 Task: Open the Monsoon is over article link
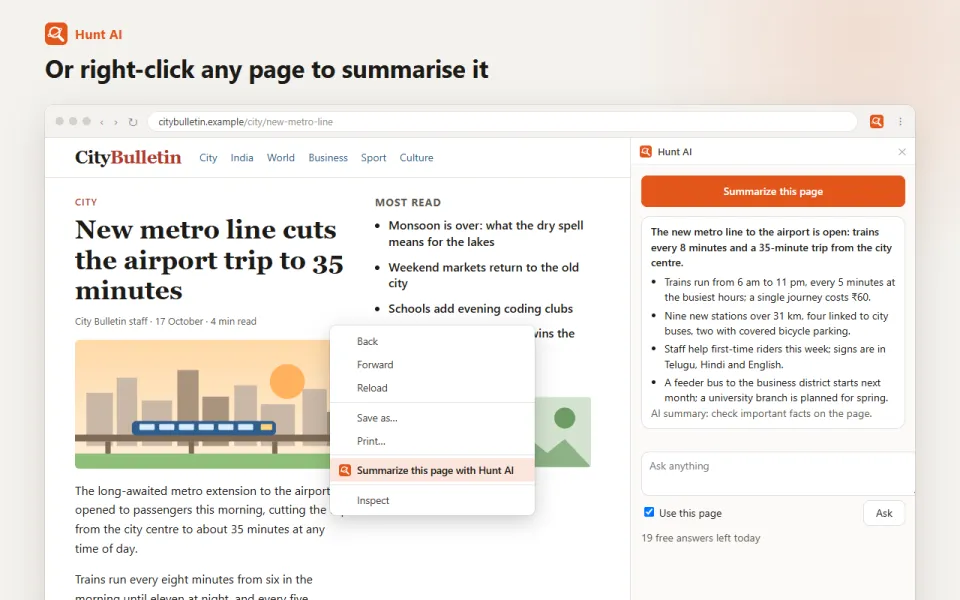coord(486,233)
